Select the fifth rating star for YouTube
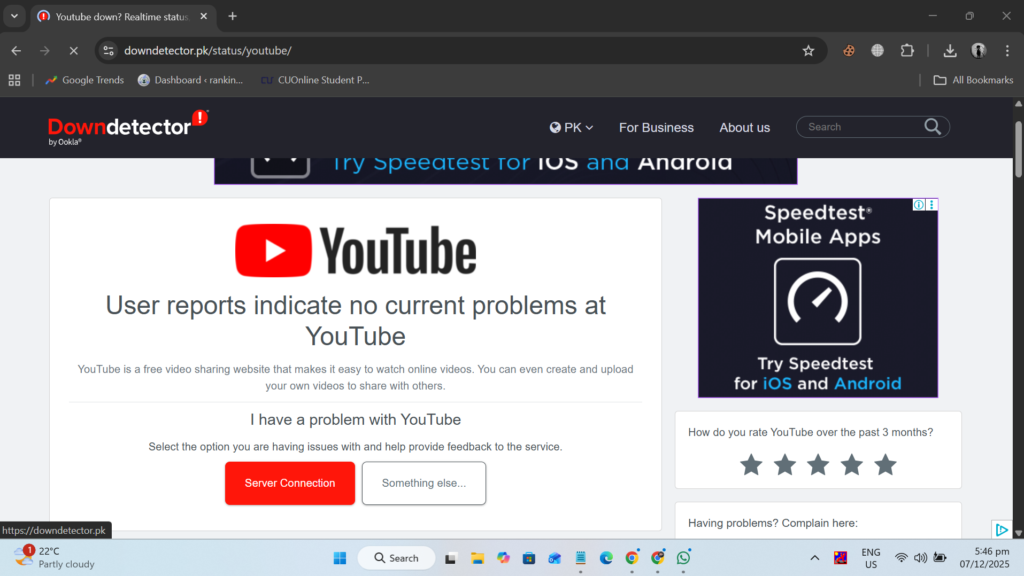The width and height of the screenshot is (1024, 576). [885, 464]
